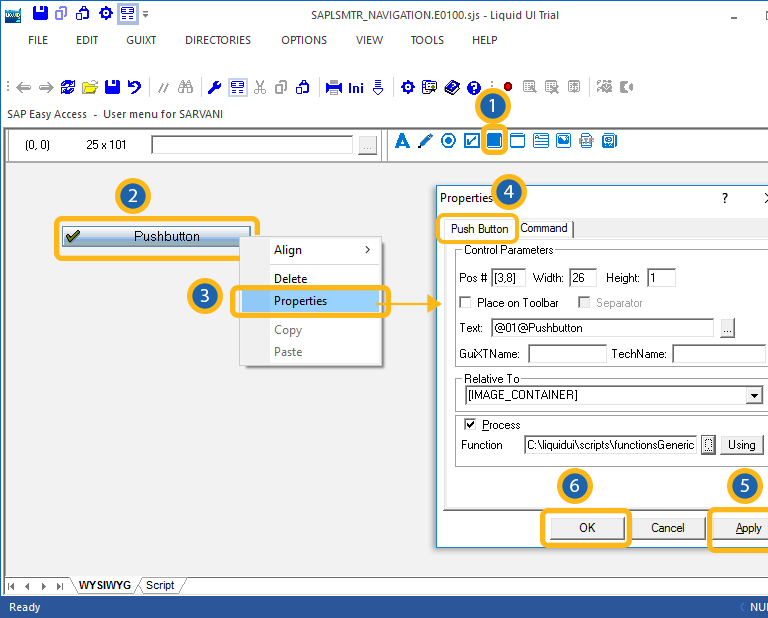Enable Place on Toolbar checkbox
Image resolution: width=768 pixels, height=618 pixels.
[x=466, y=303]
